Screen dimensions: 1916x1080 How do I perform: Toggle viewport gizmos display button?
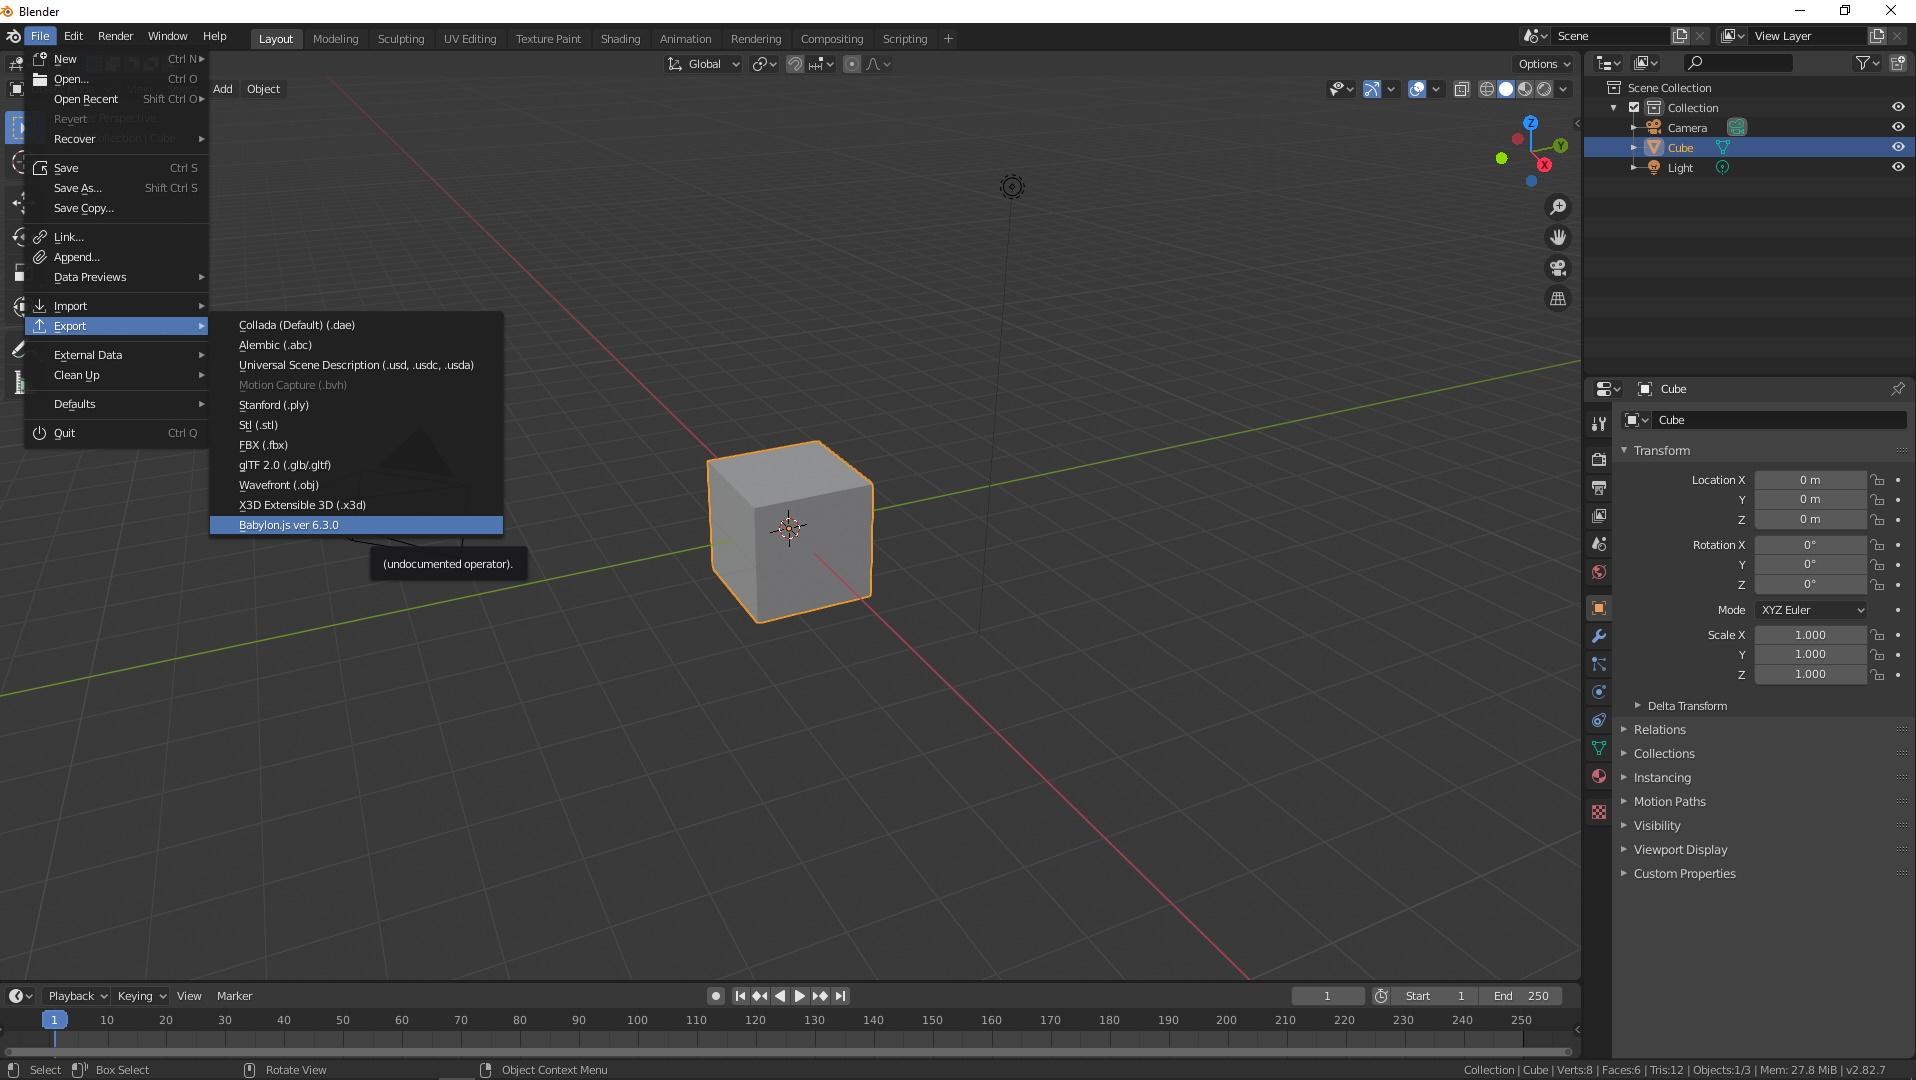(1372, 89)
